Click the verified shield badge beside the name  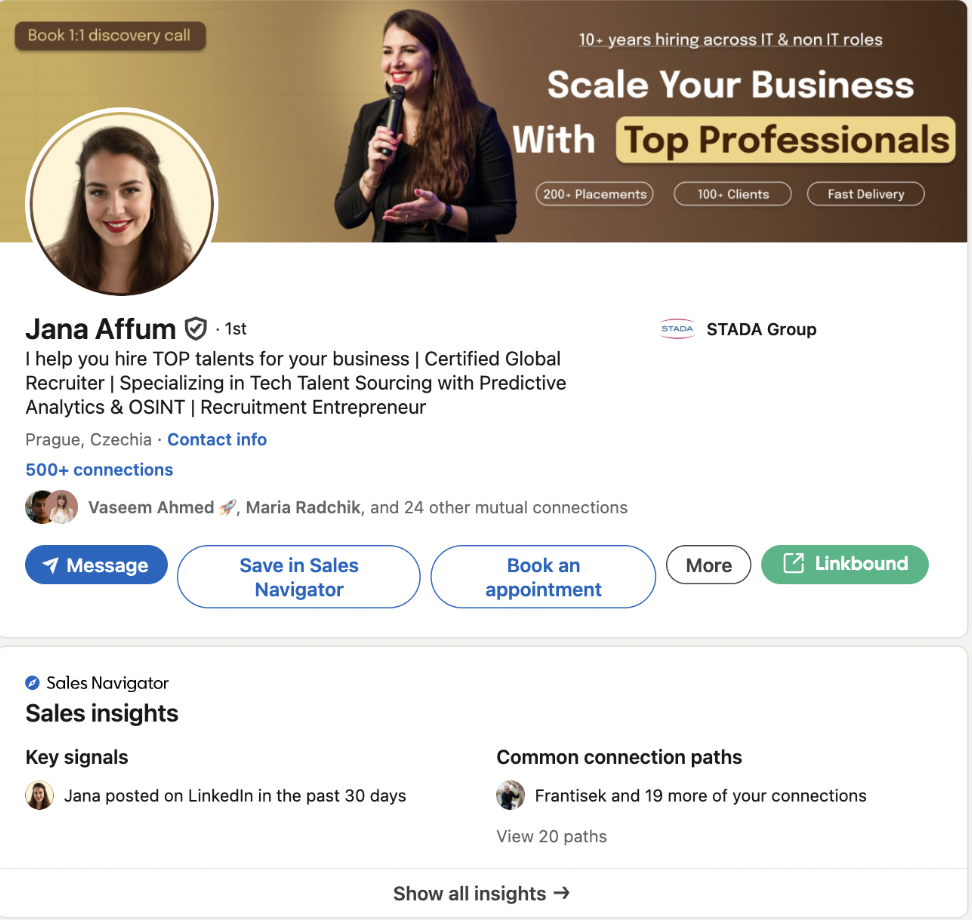pyautogui.click(x=196, y=328)
